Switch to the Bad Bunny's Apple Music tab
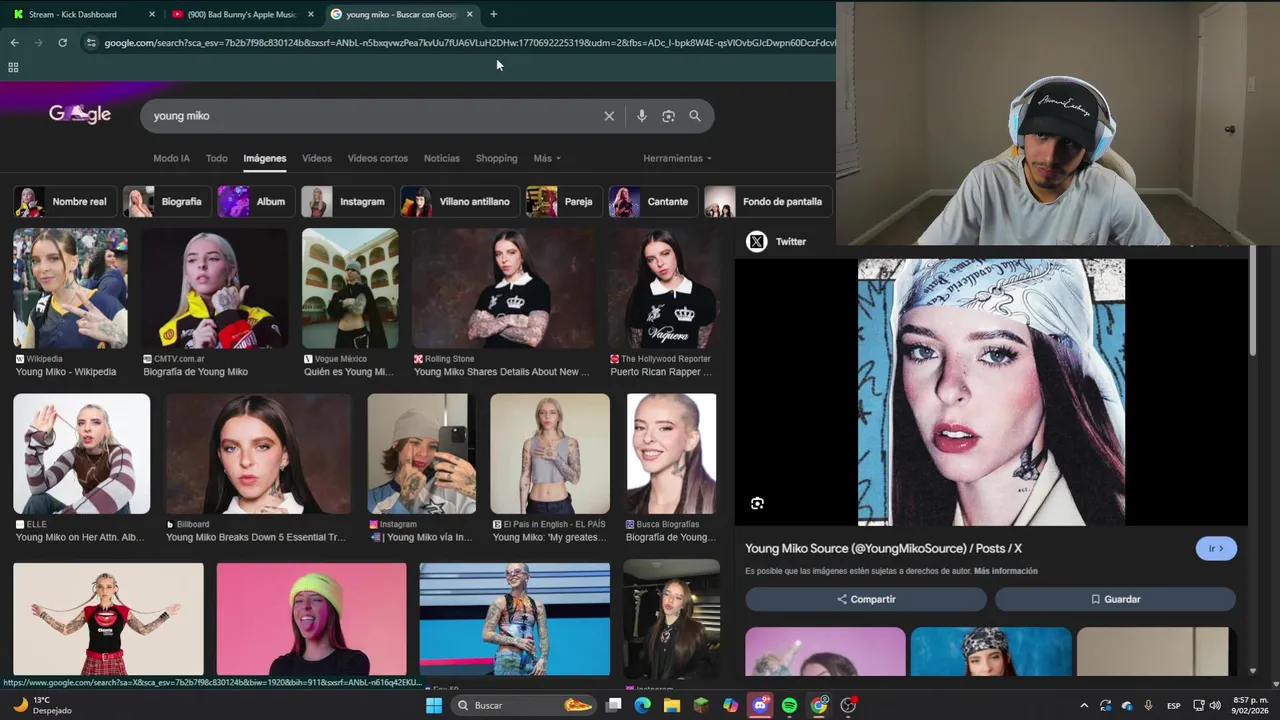 pos(240,14)
